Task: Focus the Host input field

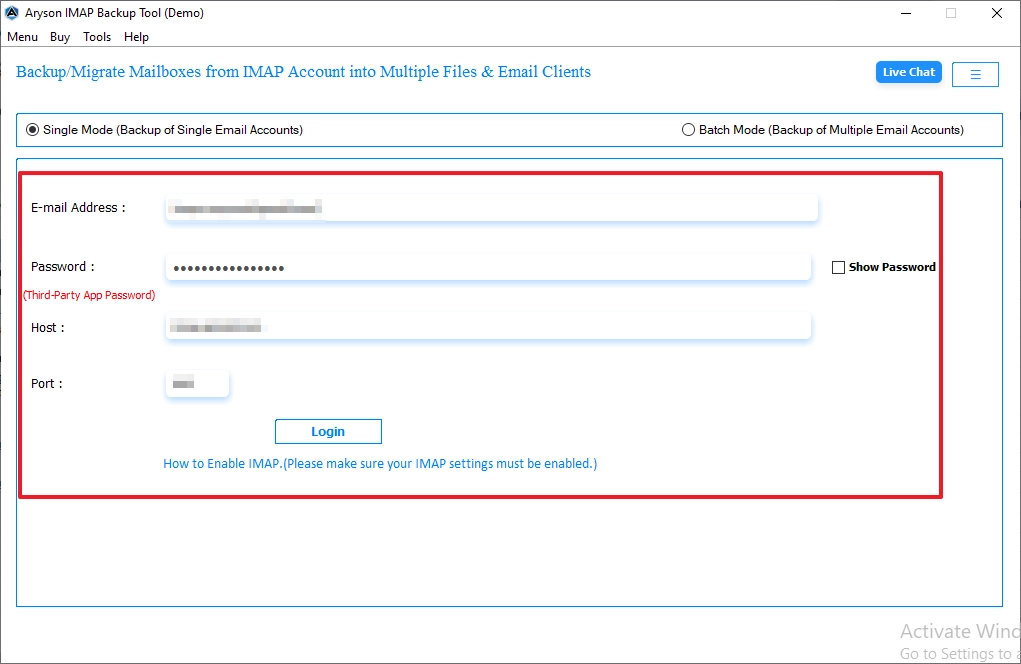Action: [x=488, y=326]
